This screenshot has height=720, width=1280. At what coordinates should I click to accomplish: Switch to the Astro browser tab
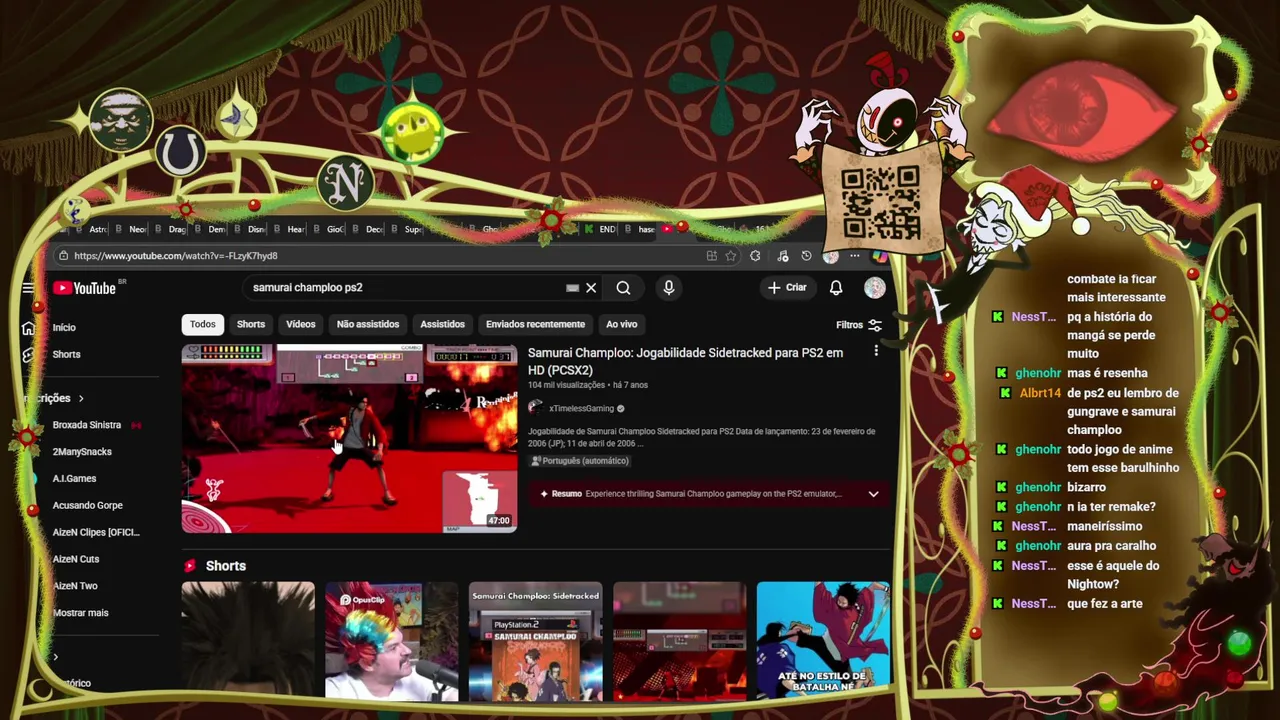93,229
